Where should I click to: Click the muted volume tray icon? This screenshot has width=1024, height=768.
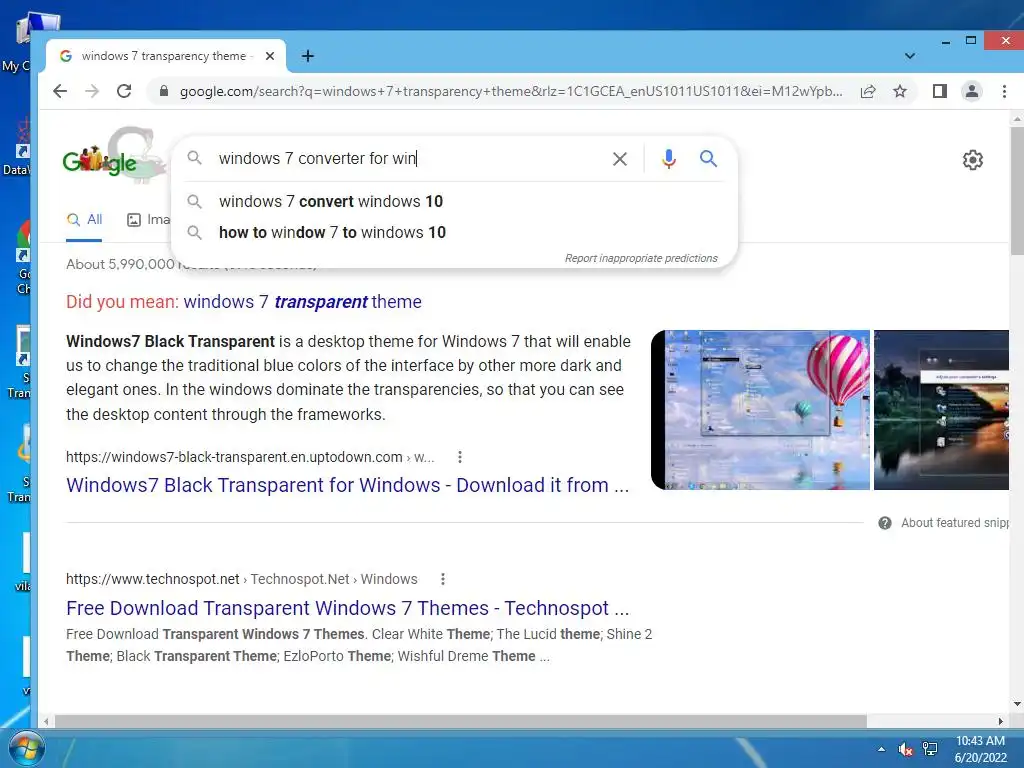pyautogui.click(x=905, y=749)
